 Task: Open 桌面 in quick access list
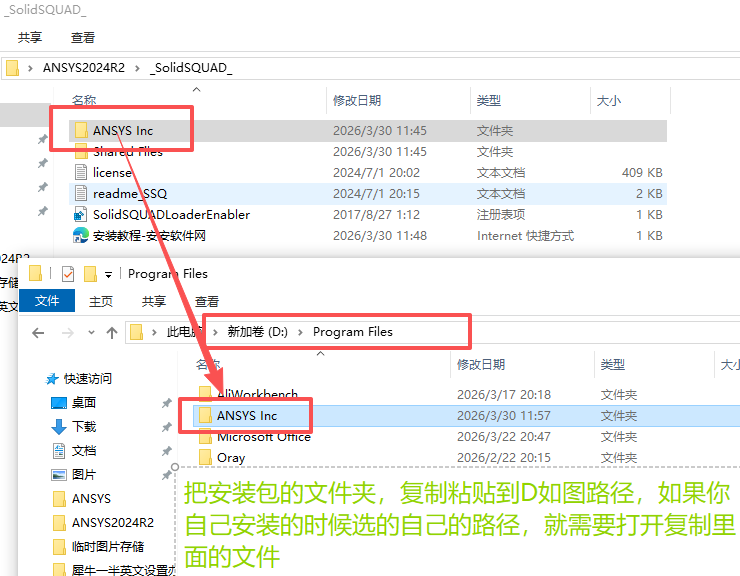coord(84,403)
